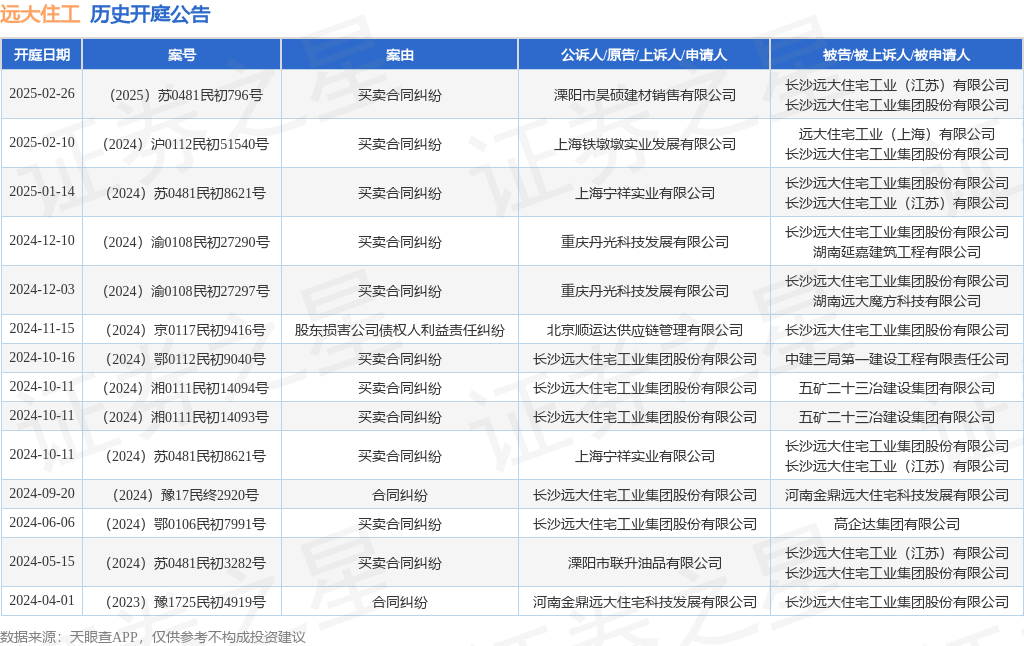The height and width of the screenshot is (646, 1024).
Task: Click the date 2024-12-03
Action: pos(42,289)
